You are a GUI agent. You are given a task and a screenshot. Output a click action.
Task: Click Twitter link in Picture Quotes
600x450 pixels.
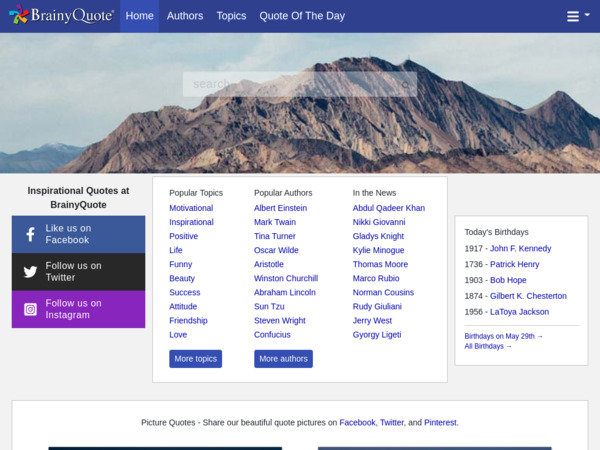[391, 422]
